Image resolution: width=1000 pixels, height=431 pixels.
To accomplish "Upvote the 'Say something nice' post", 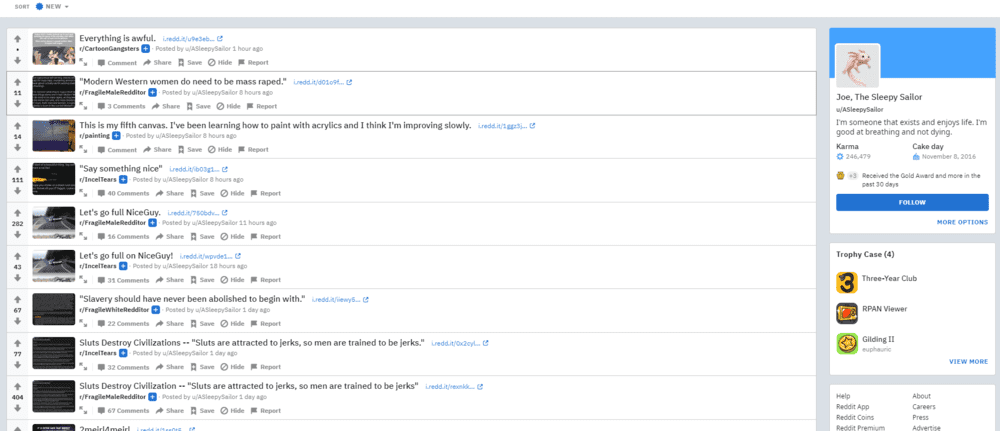I will pos(18,169).
